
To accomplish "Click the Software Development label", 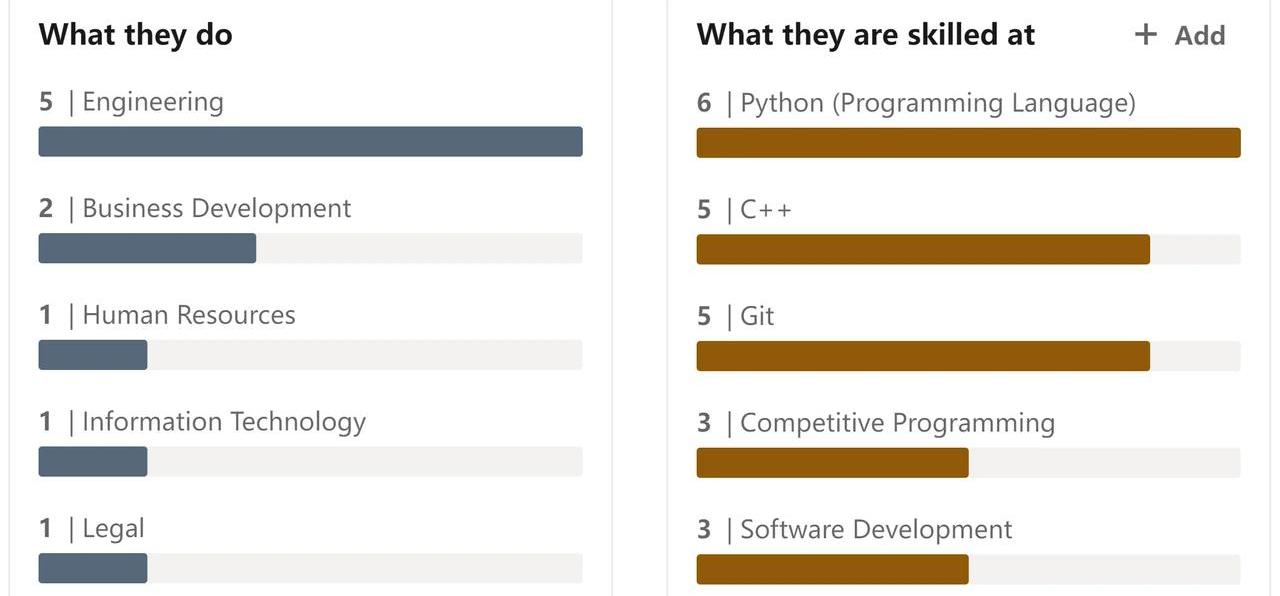I will coord(876,530).
